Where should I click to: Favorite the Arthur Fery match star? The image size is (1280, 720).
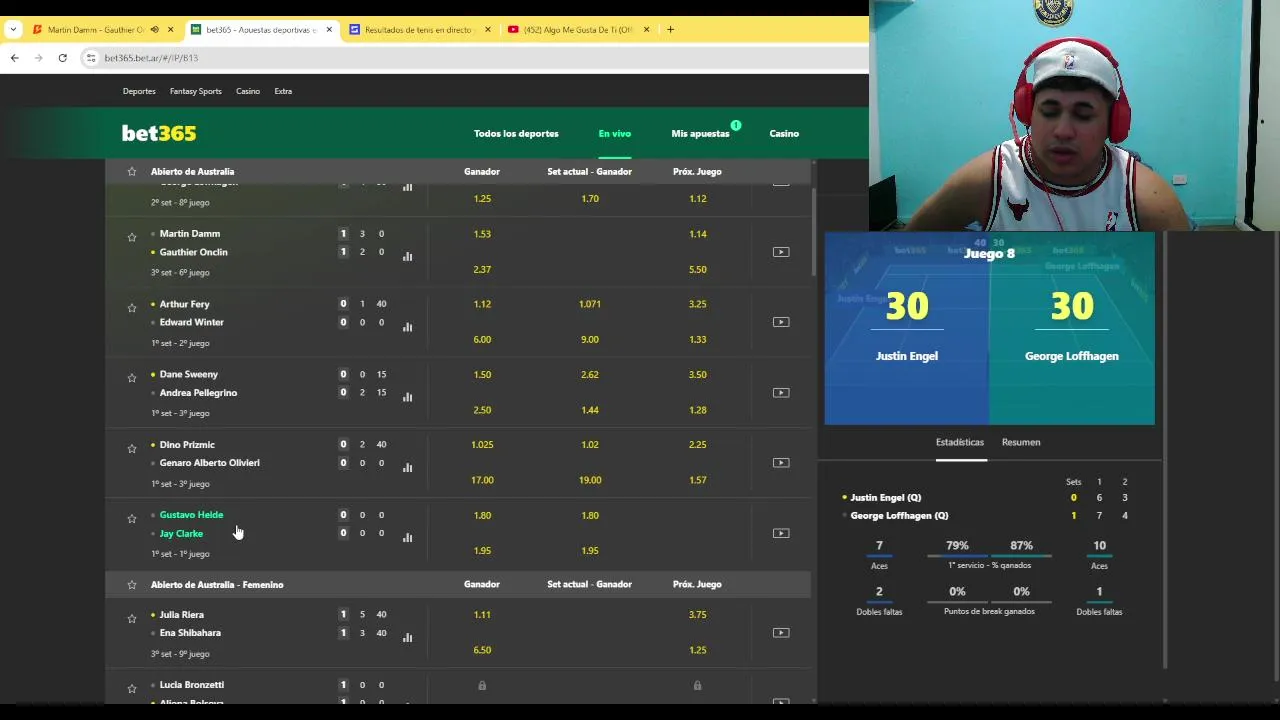[131, 308]
